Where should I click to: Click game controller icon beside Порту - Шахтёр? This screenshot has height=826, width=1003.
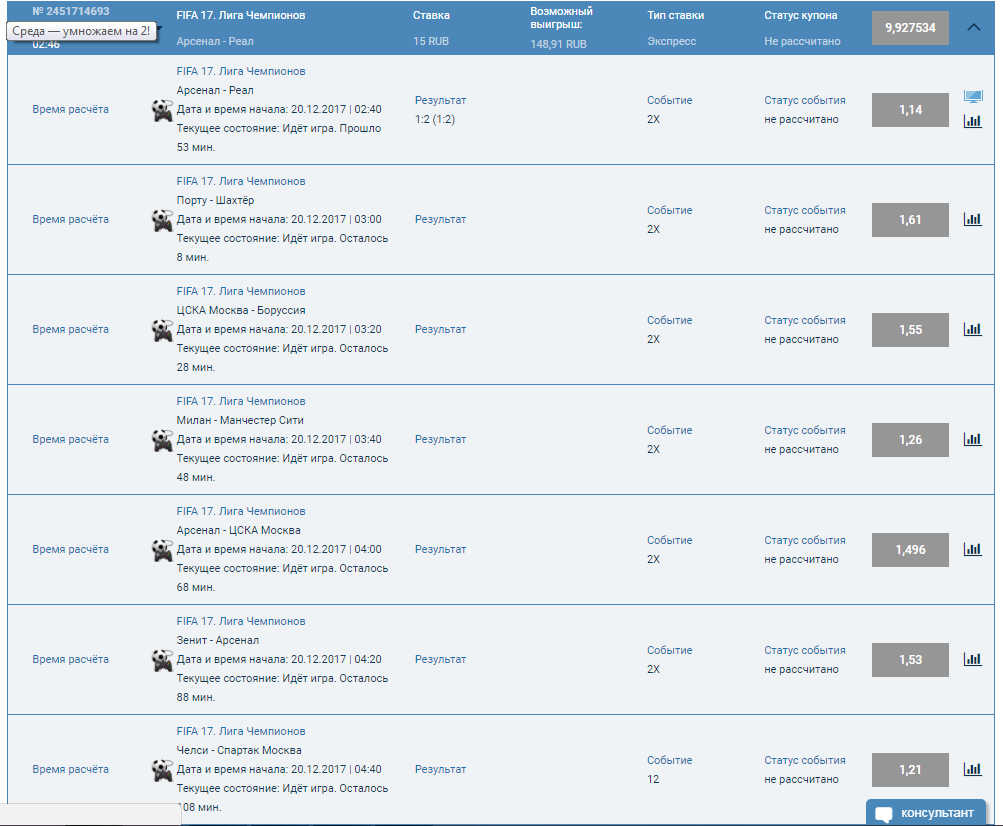tap(162, 220)
